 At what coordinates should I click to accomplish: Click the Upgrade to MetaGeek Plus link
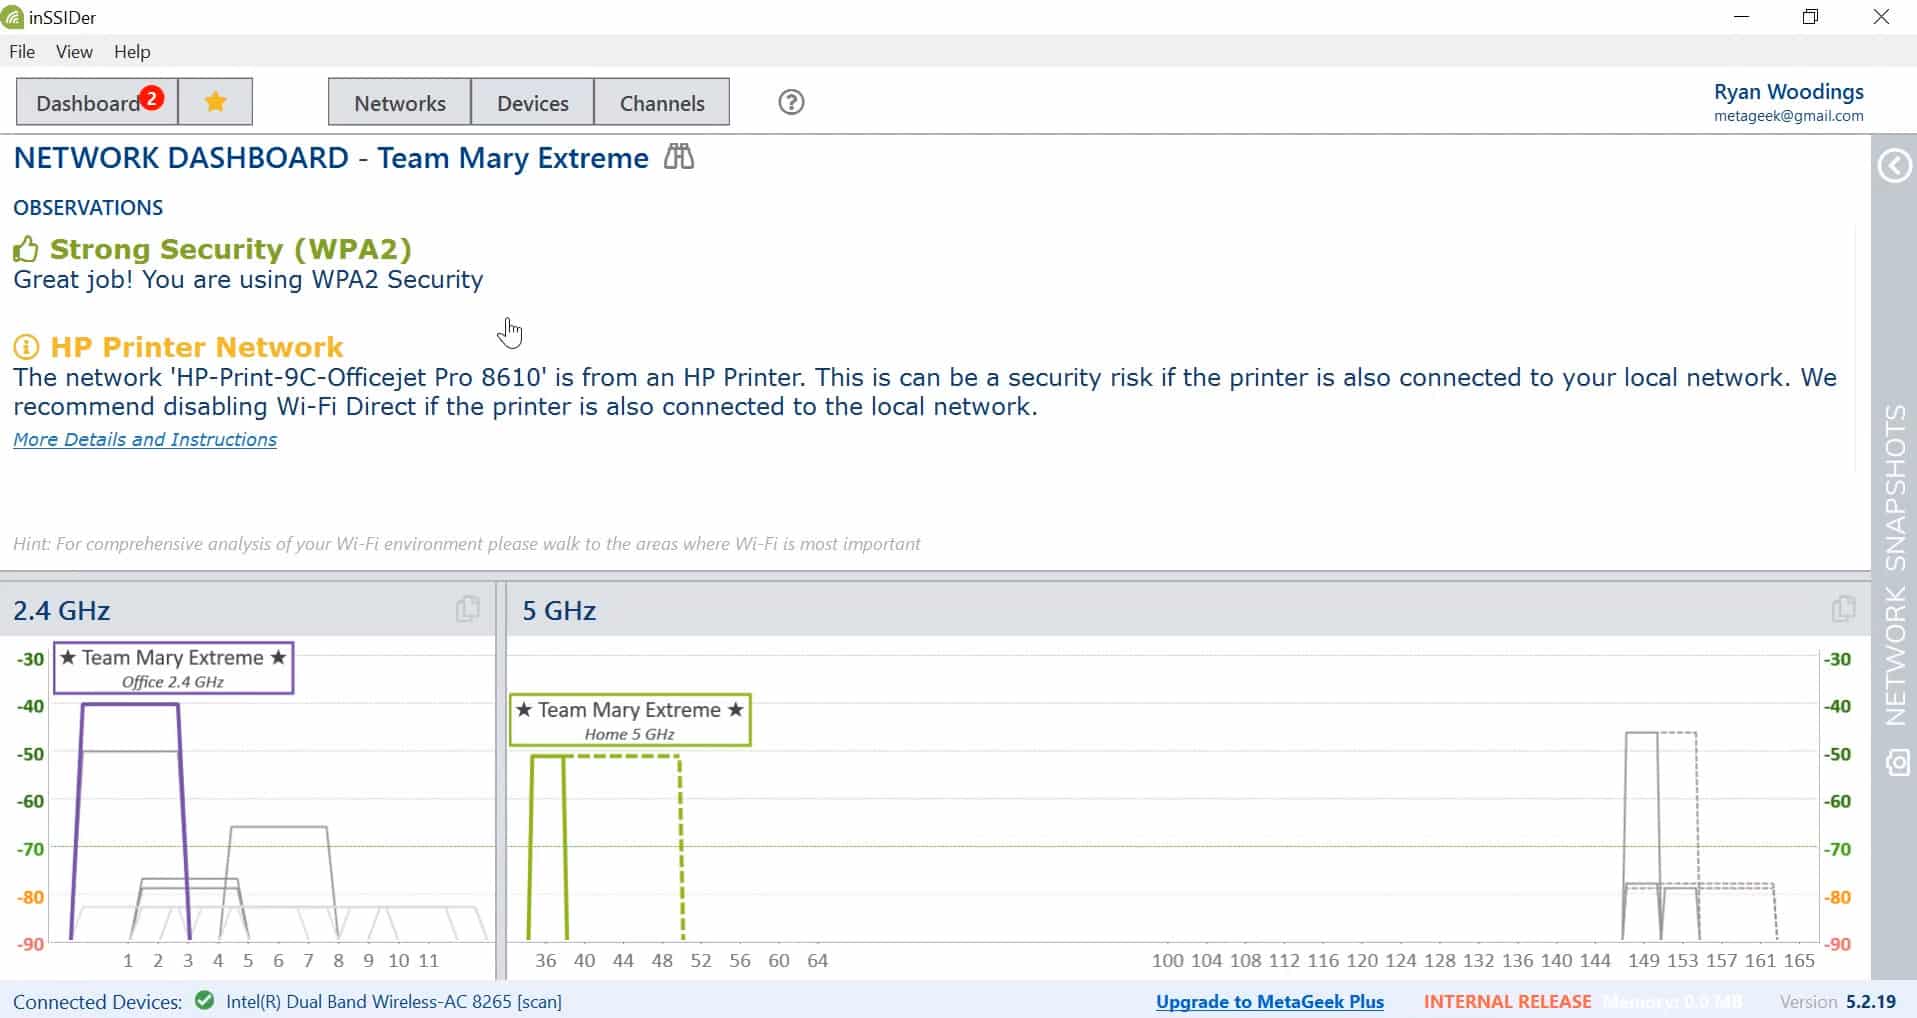click(1270, 1002)
